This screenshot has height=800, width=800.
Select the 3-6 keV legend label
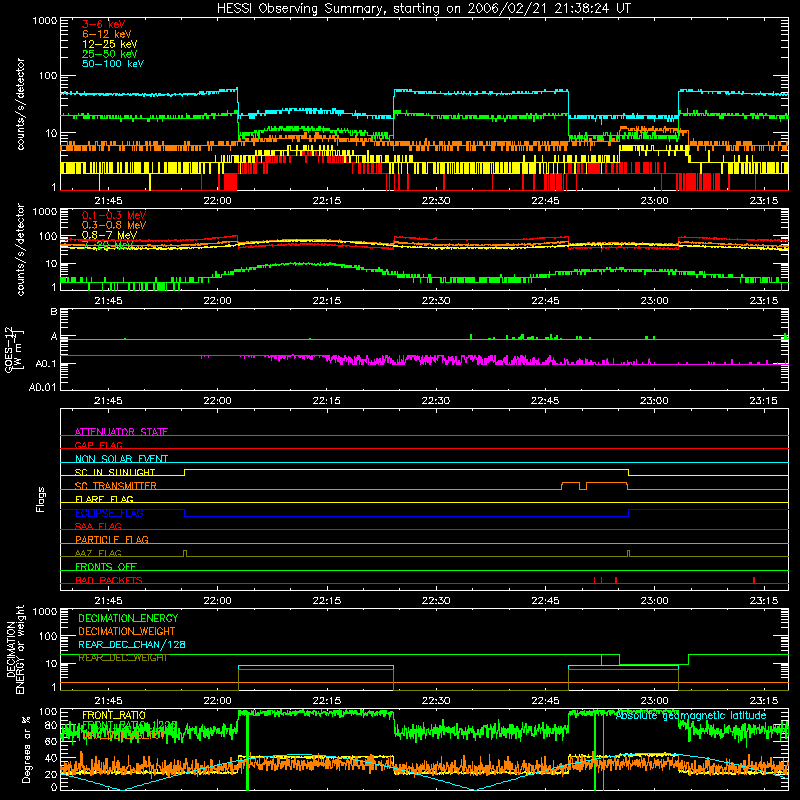tap(103, 24)
